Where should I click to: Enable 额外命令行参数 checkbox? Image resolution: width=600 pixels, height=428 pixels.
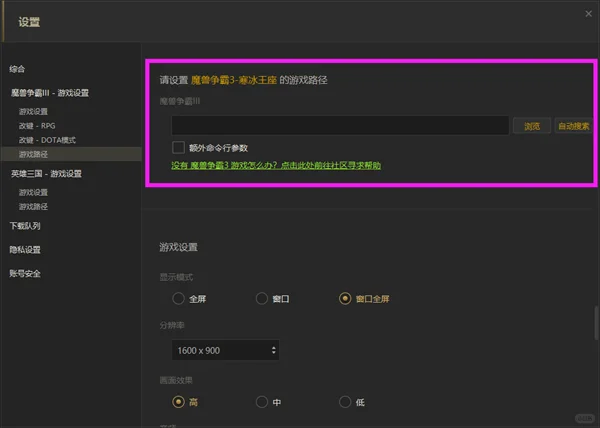click(x=178, y=148)
